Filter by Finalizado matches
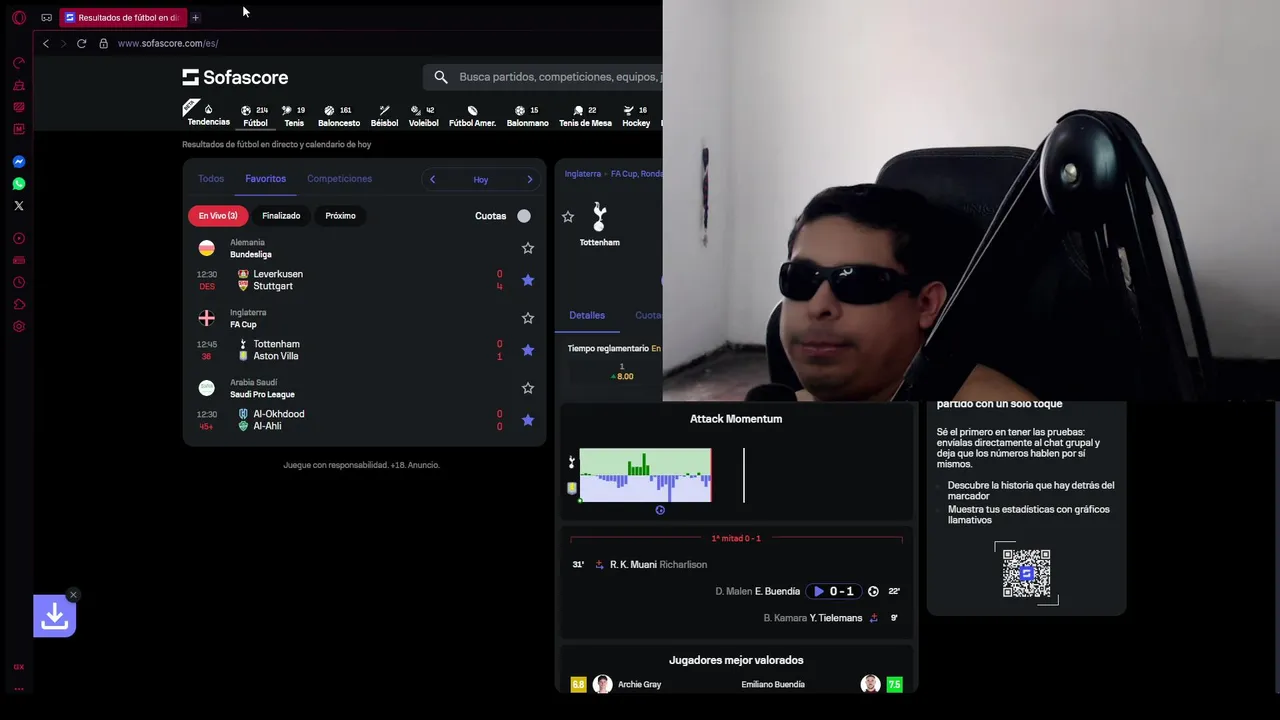 coord(281,216)
